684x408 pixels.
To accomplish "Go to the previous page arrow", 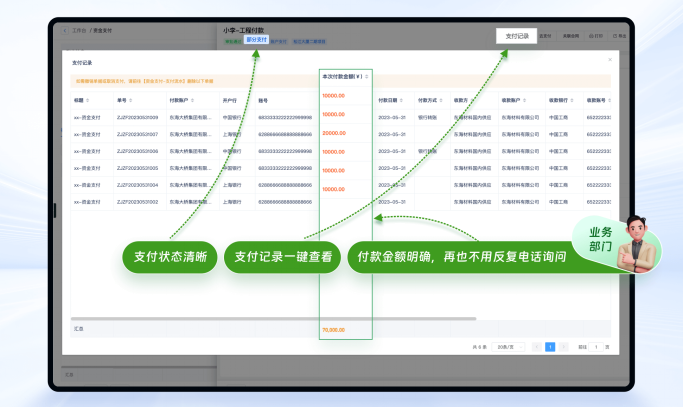I will pos(536,347).
